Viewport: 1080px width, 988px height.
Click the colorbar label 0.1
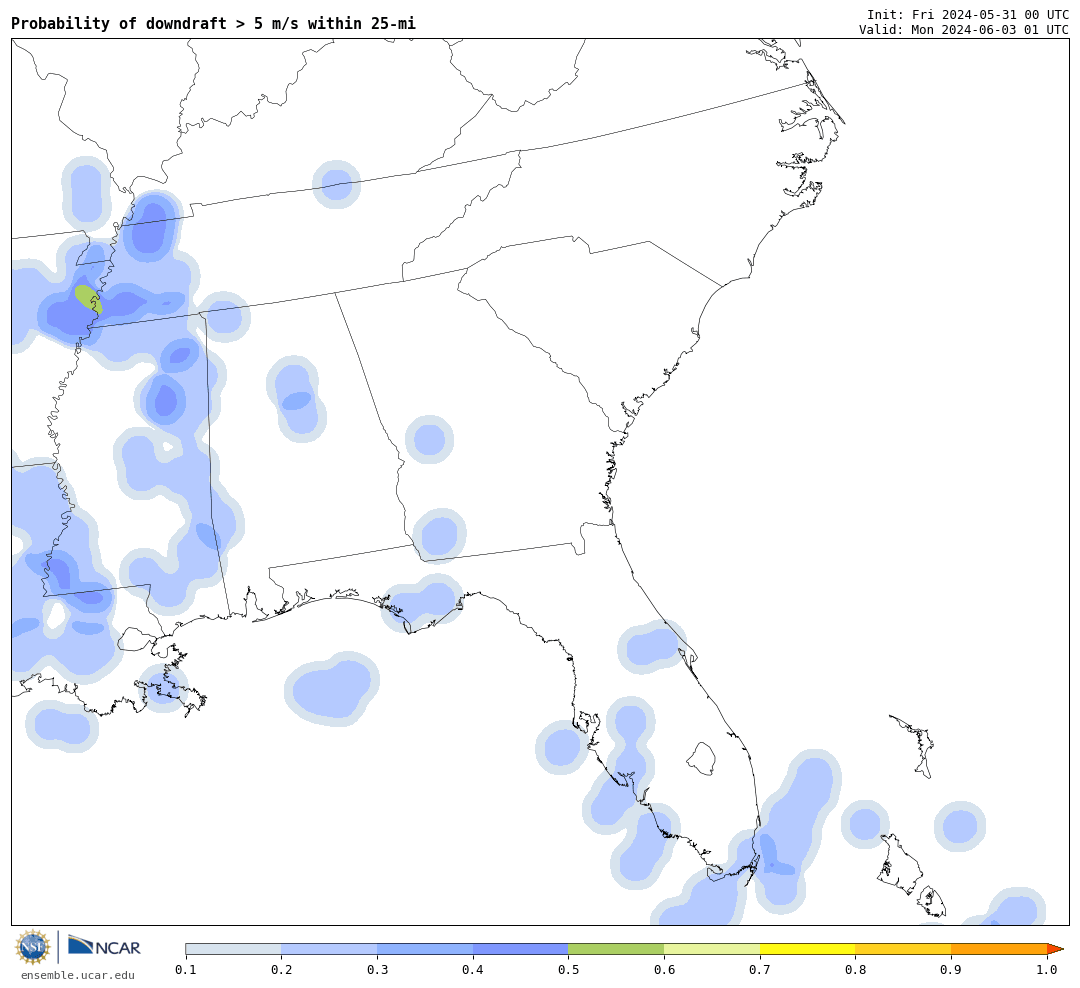[185, 970]
